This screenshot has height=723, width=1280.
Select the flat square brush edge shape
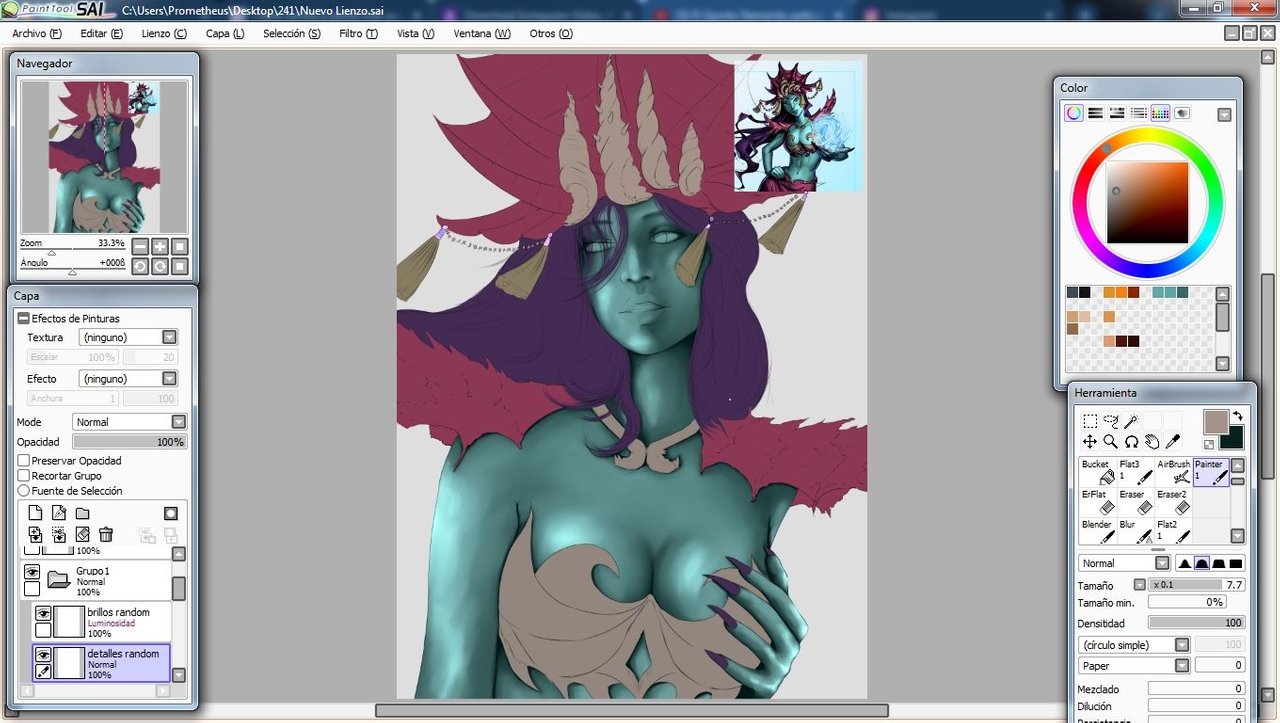click(x=1235, y=563)
